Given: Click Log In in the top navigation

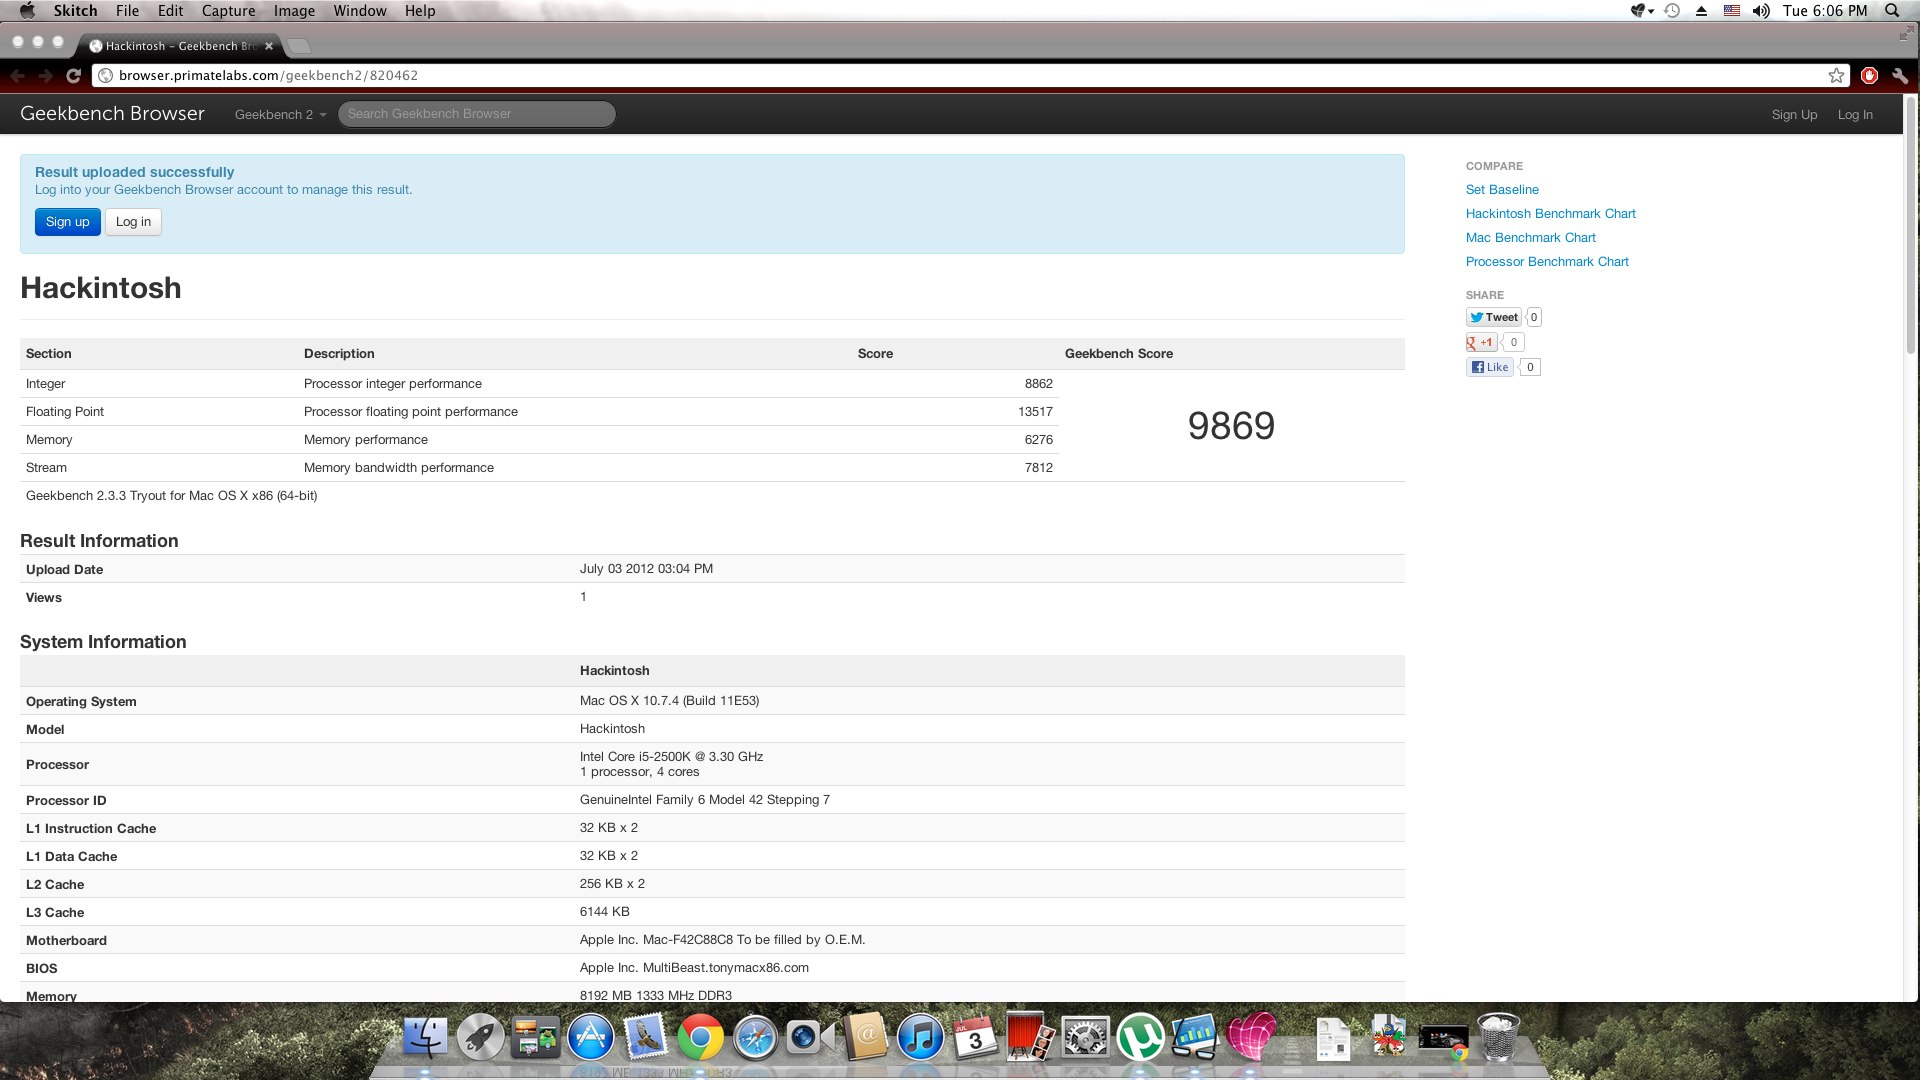Looking at the screenshot, I should click(x=1855, y=115).
